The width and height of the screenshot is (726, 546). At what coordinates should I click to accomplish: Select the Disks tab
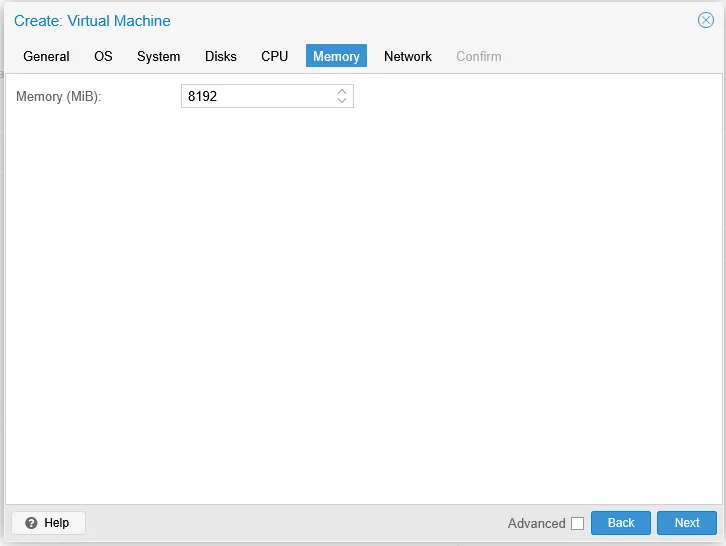[221, 56]
